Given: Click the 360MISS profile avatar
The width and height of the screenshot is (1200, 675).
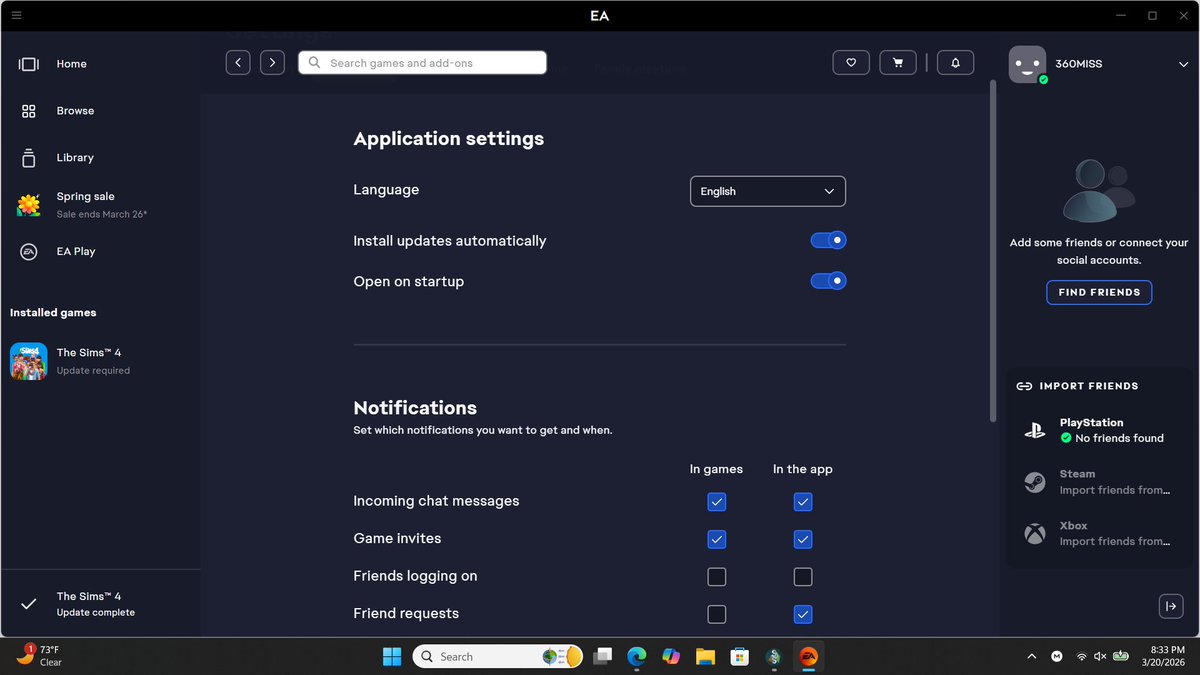Looking at the screenshot, I should pyautogui.click(x=1027, y=64).
